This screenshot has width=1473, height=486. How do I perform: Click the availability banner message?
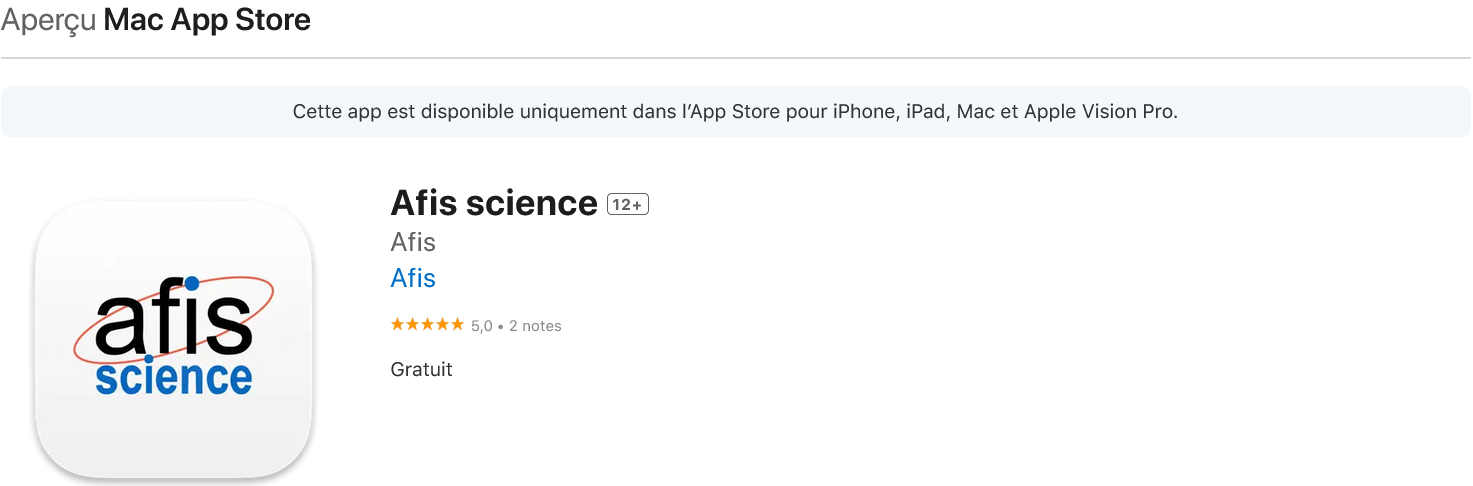735,111
